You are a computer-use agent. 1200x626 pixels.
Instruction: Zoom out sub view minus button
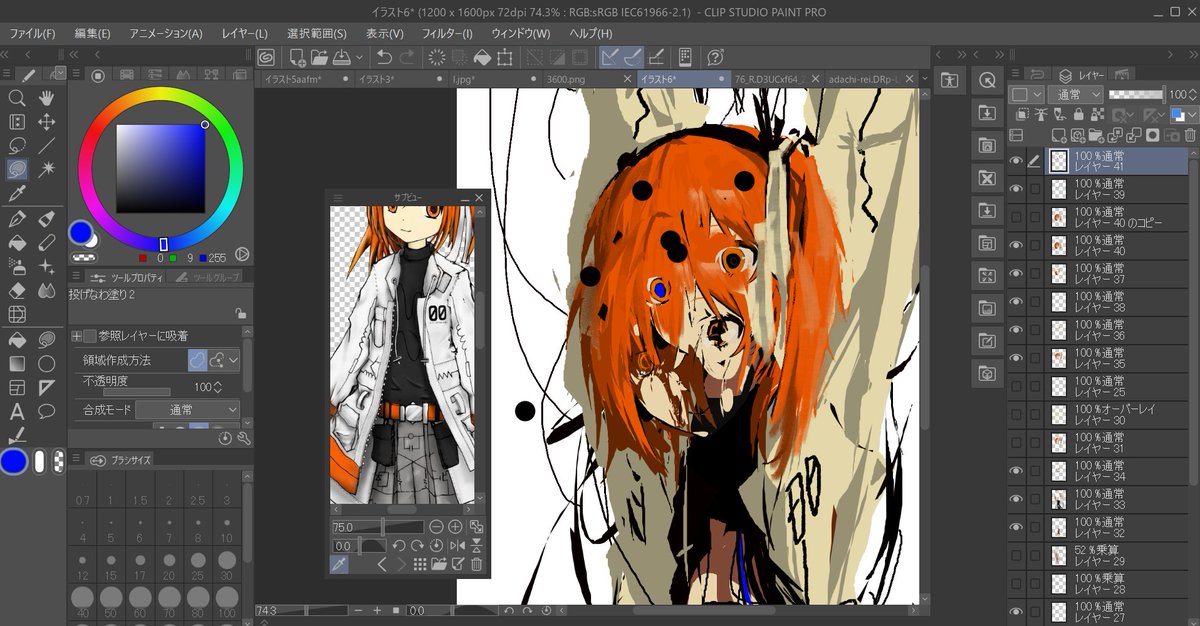[x=436, y=527]
